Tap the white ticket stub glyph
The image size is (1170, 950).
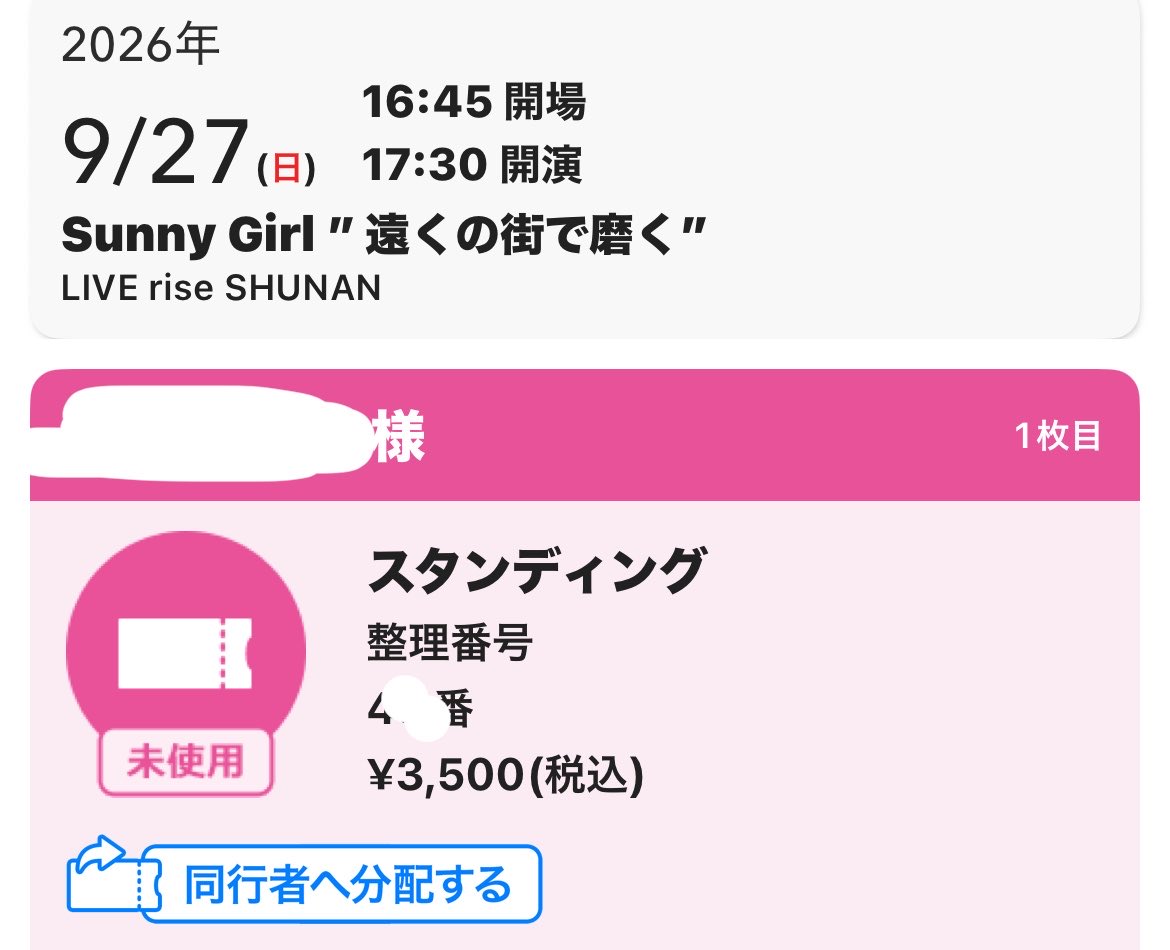click(x=185, y=653)
